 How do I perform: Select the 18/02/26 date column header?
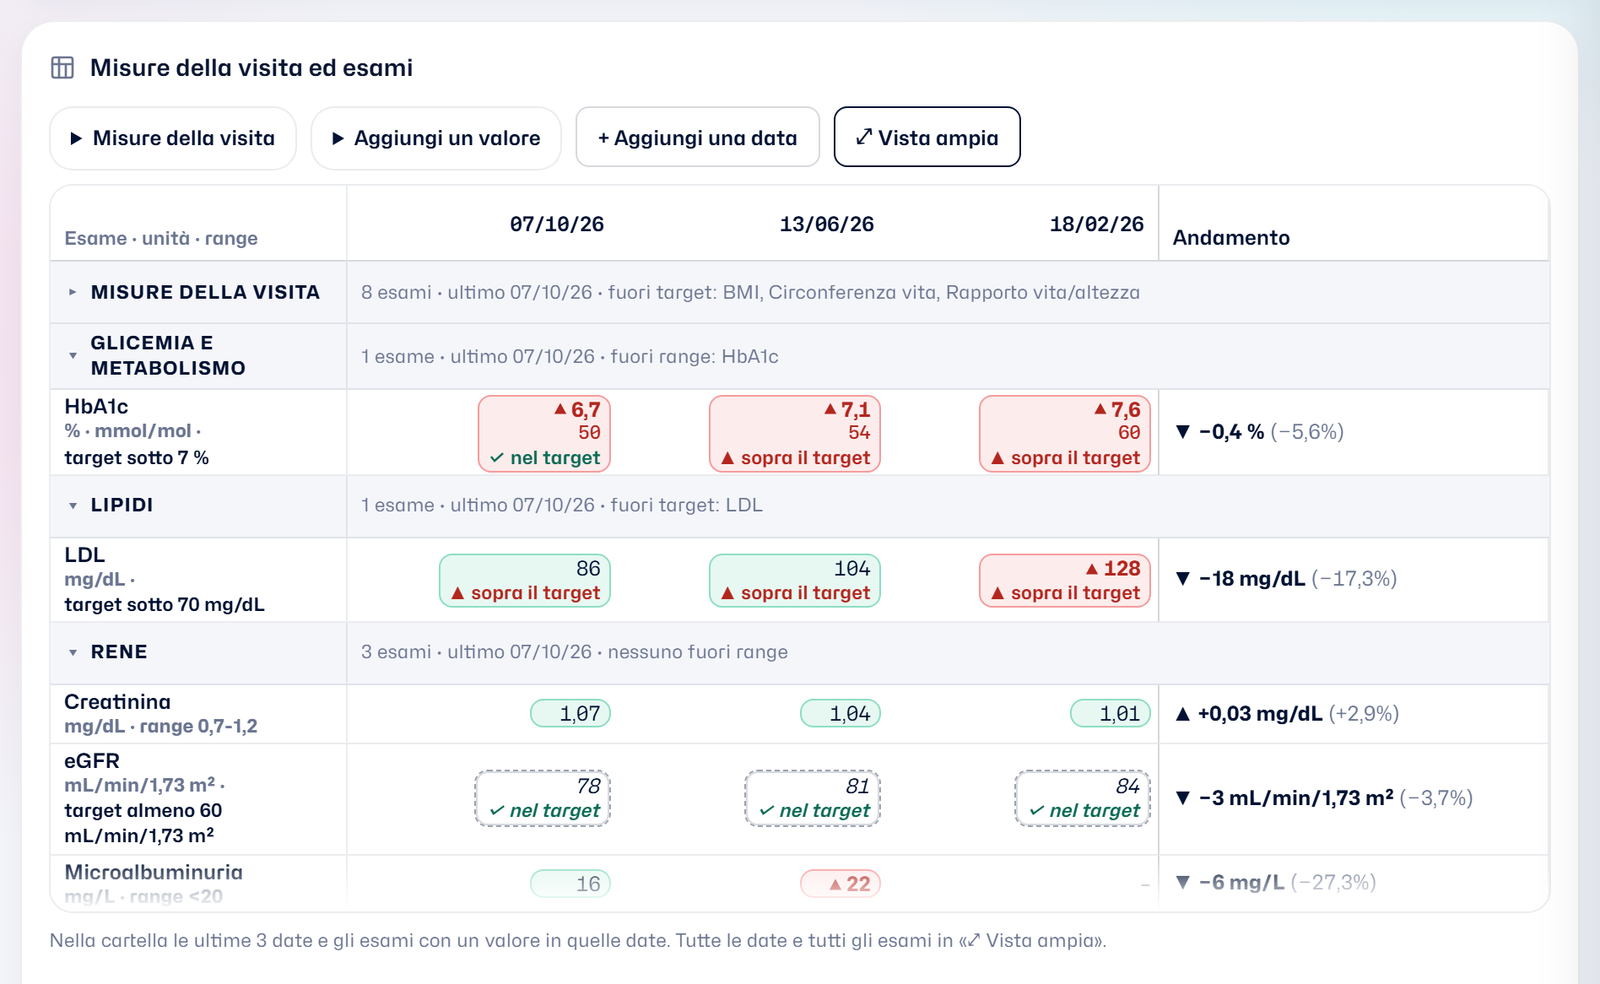1097,224
